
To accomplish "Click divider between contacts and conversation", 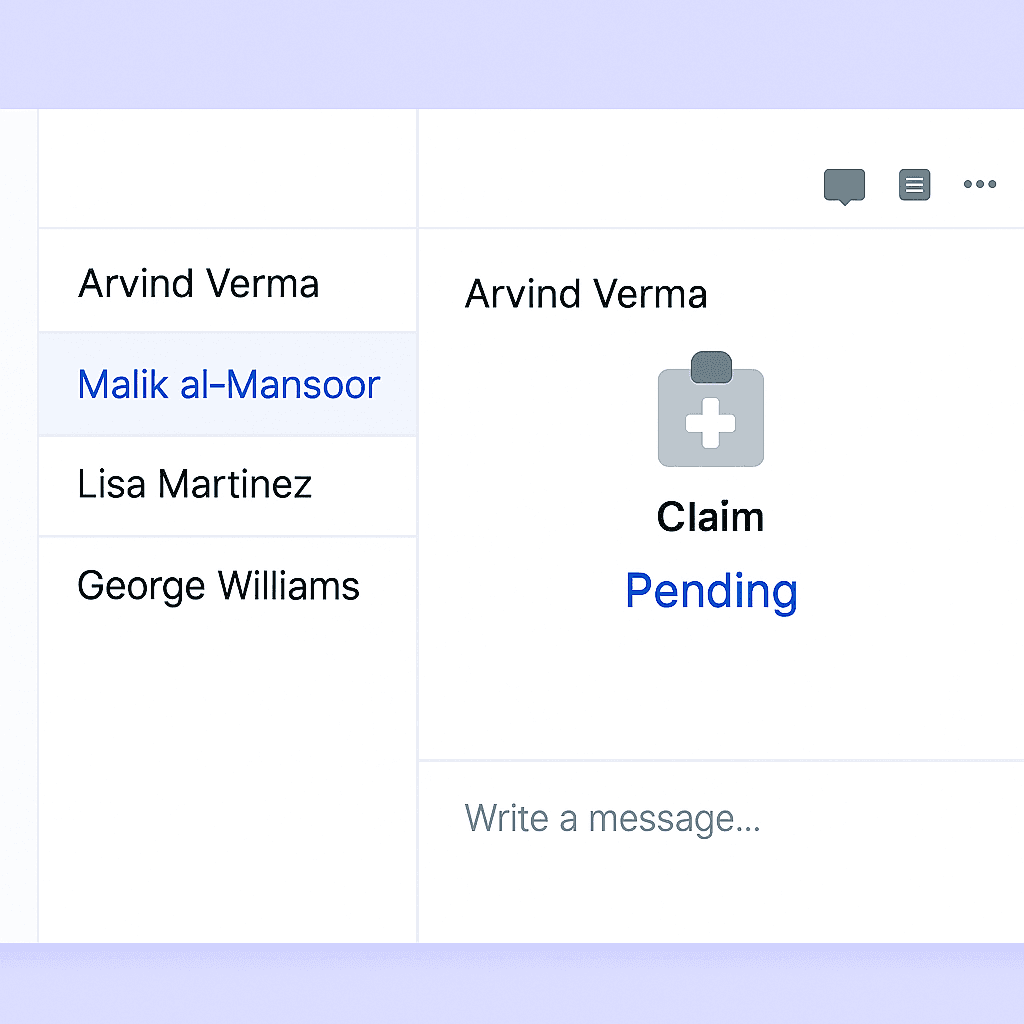I will 417,526.
